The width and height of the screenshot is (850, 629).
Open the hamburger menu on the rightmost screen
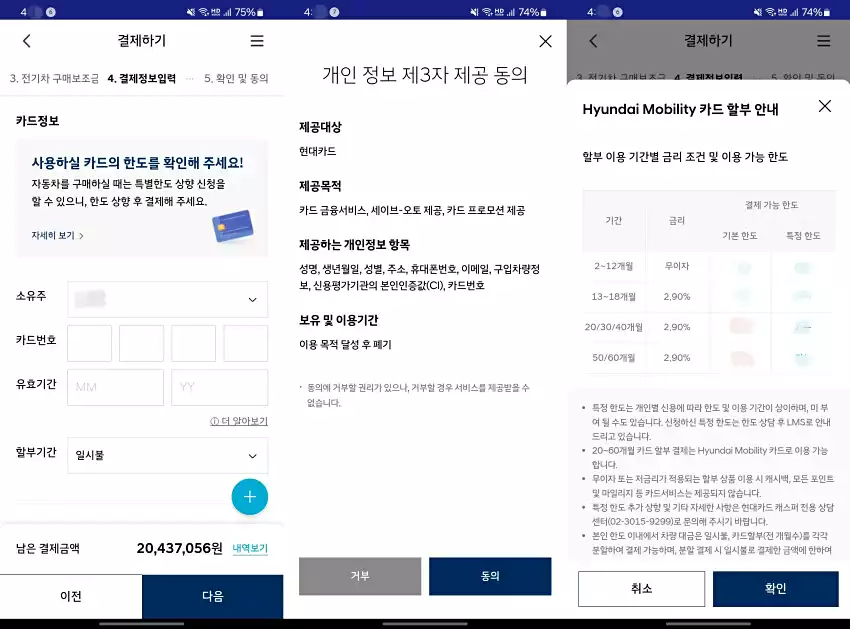click(x=823, y=41)
